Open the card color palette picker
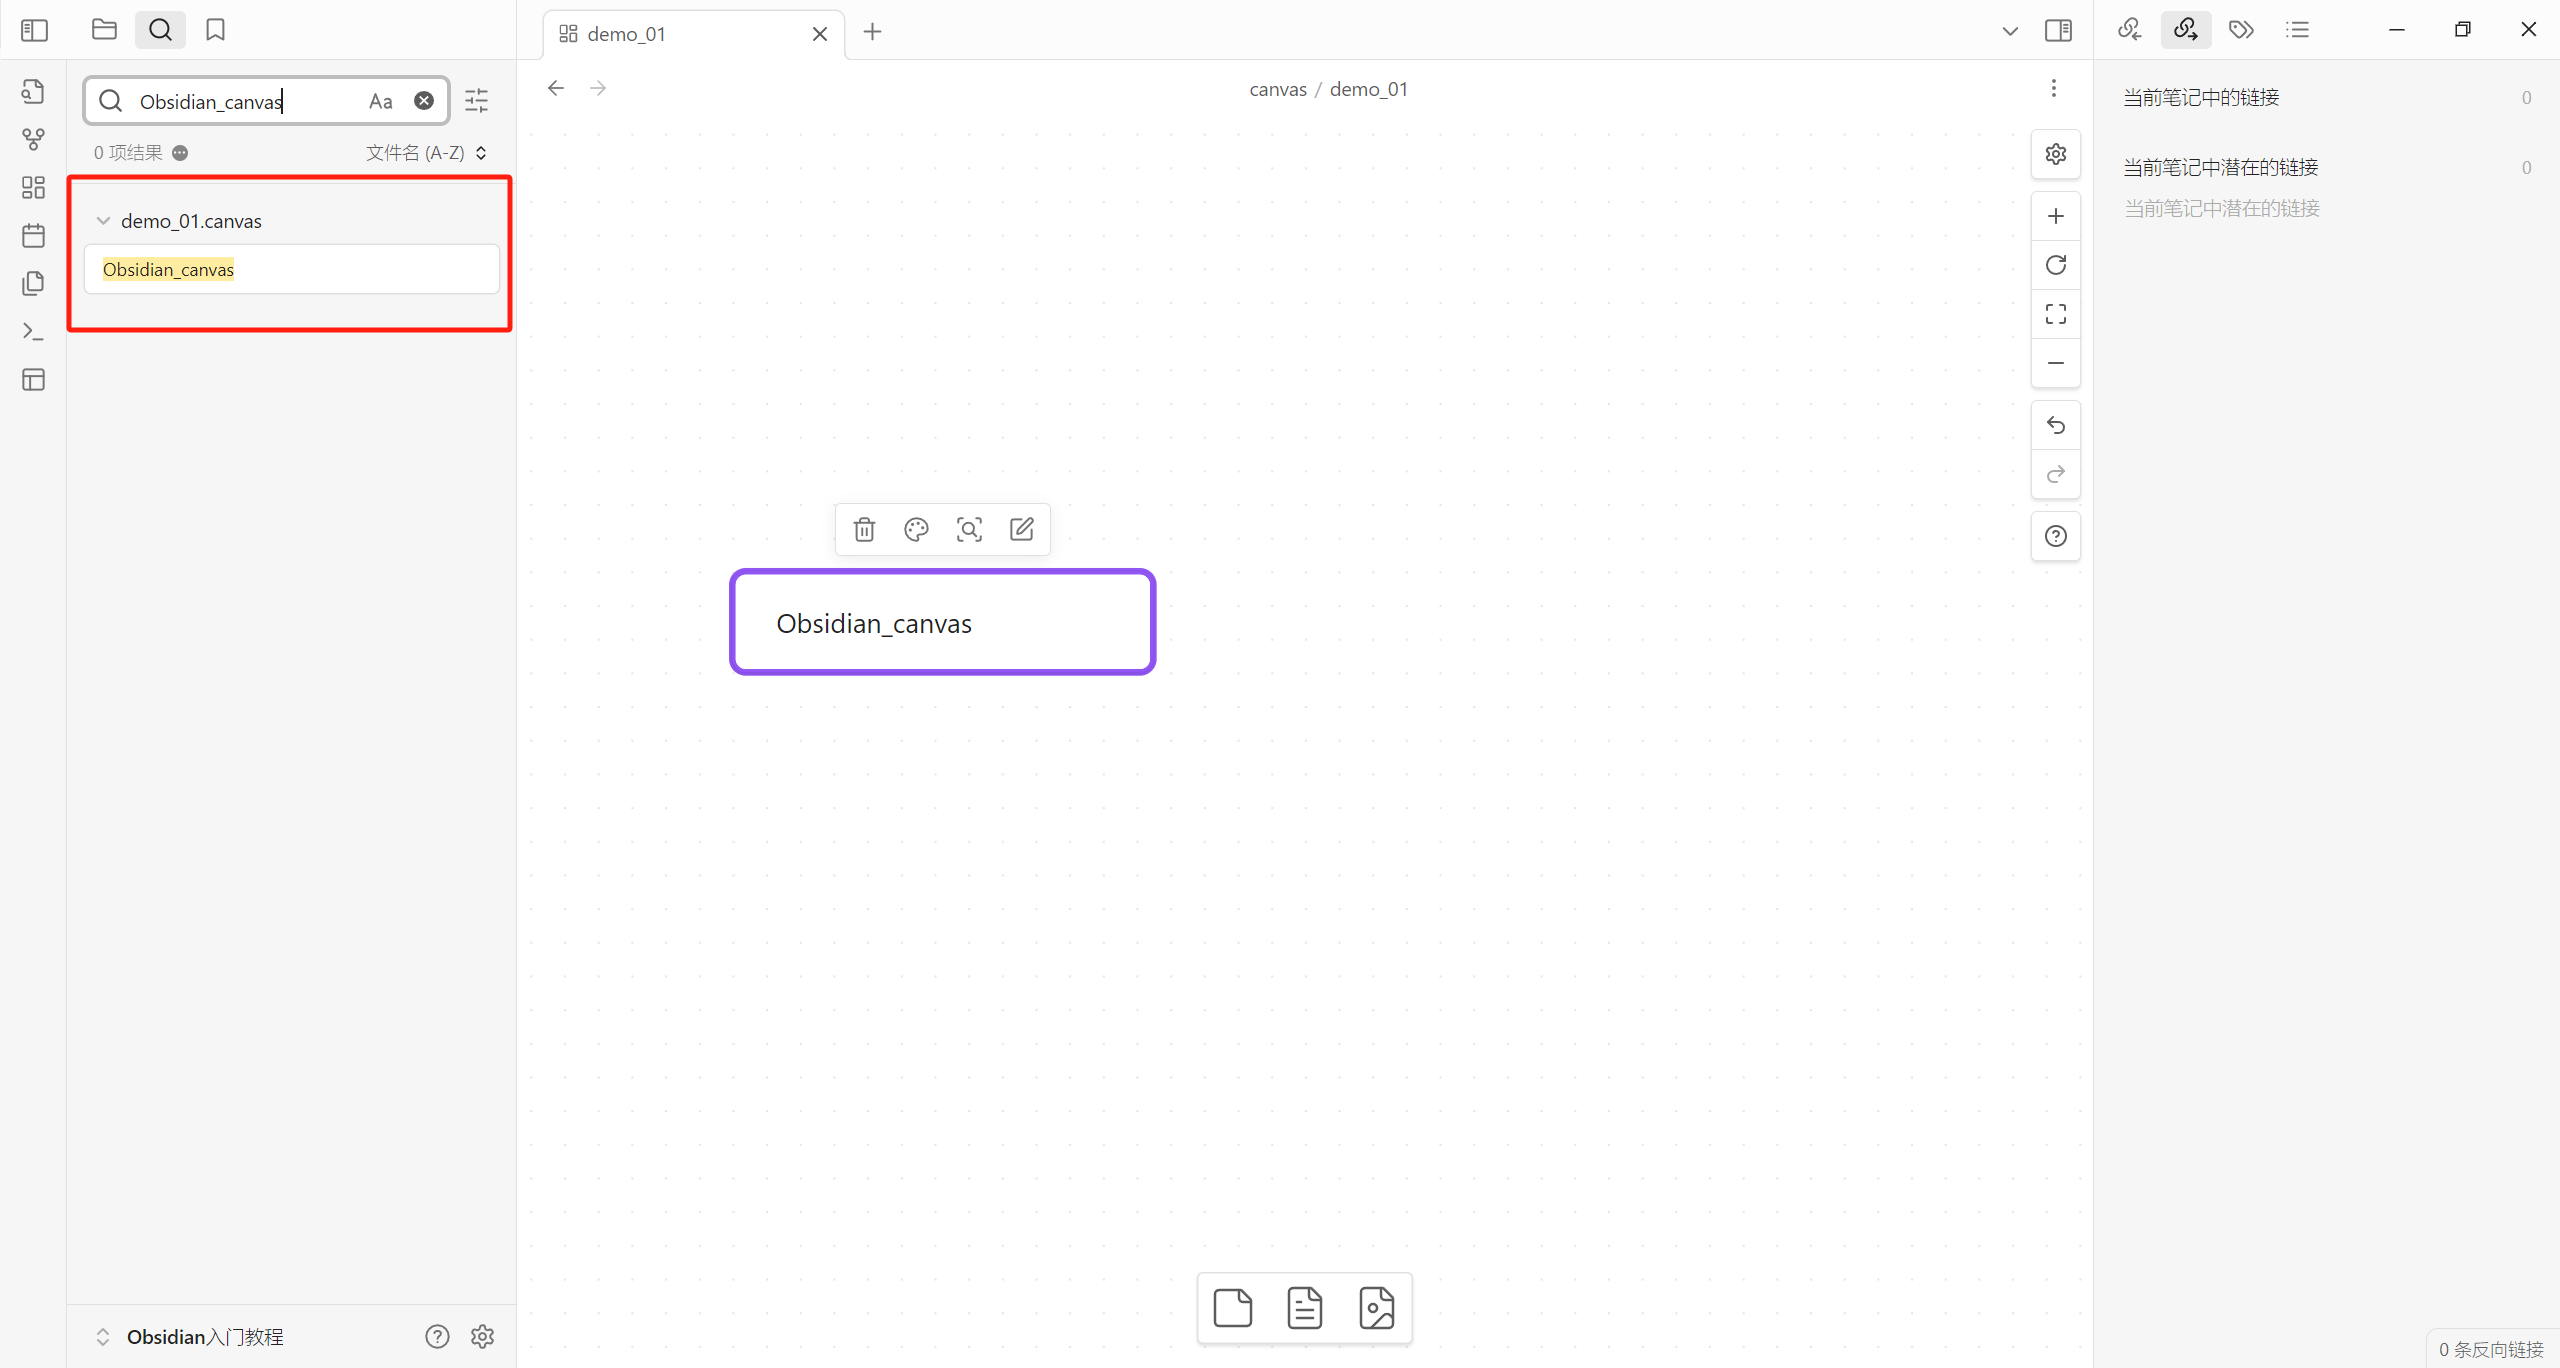The image size is (2560, 1368). click(x=916, y=529)
